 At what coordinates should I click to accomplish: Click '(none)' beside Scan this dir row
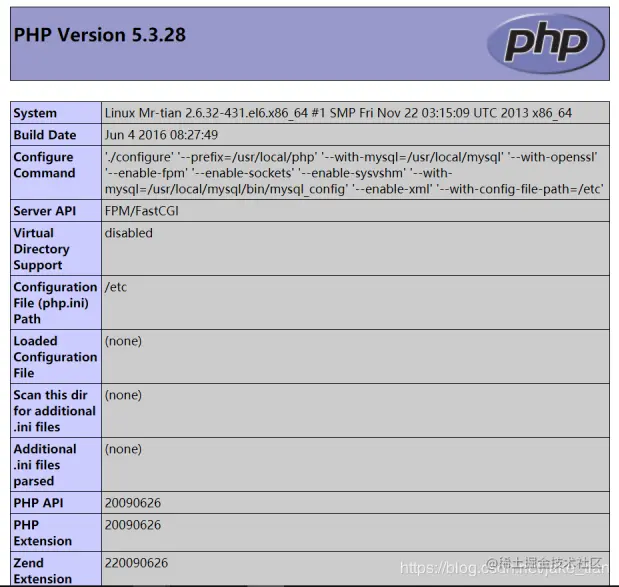coord(123,395)
